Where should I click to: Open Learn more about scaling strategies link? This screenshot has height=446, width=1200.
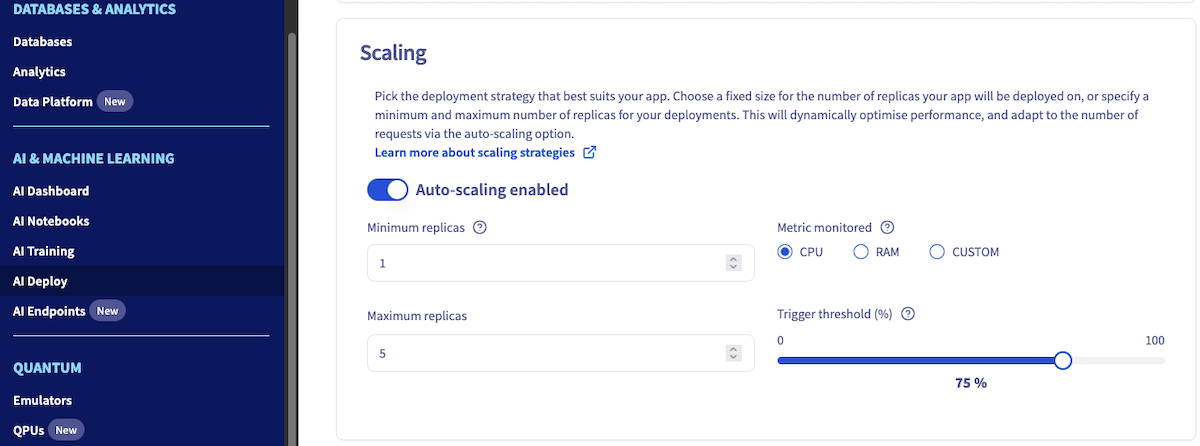tap(474, 153)
